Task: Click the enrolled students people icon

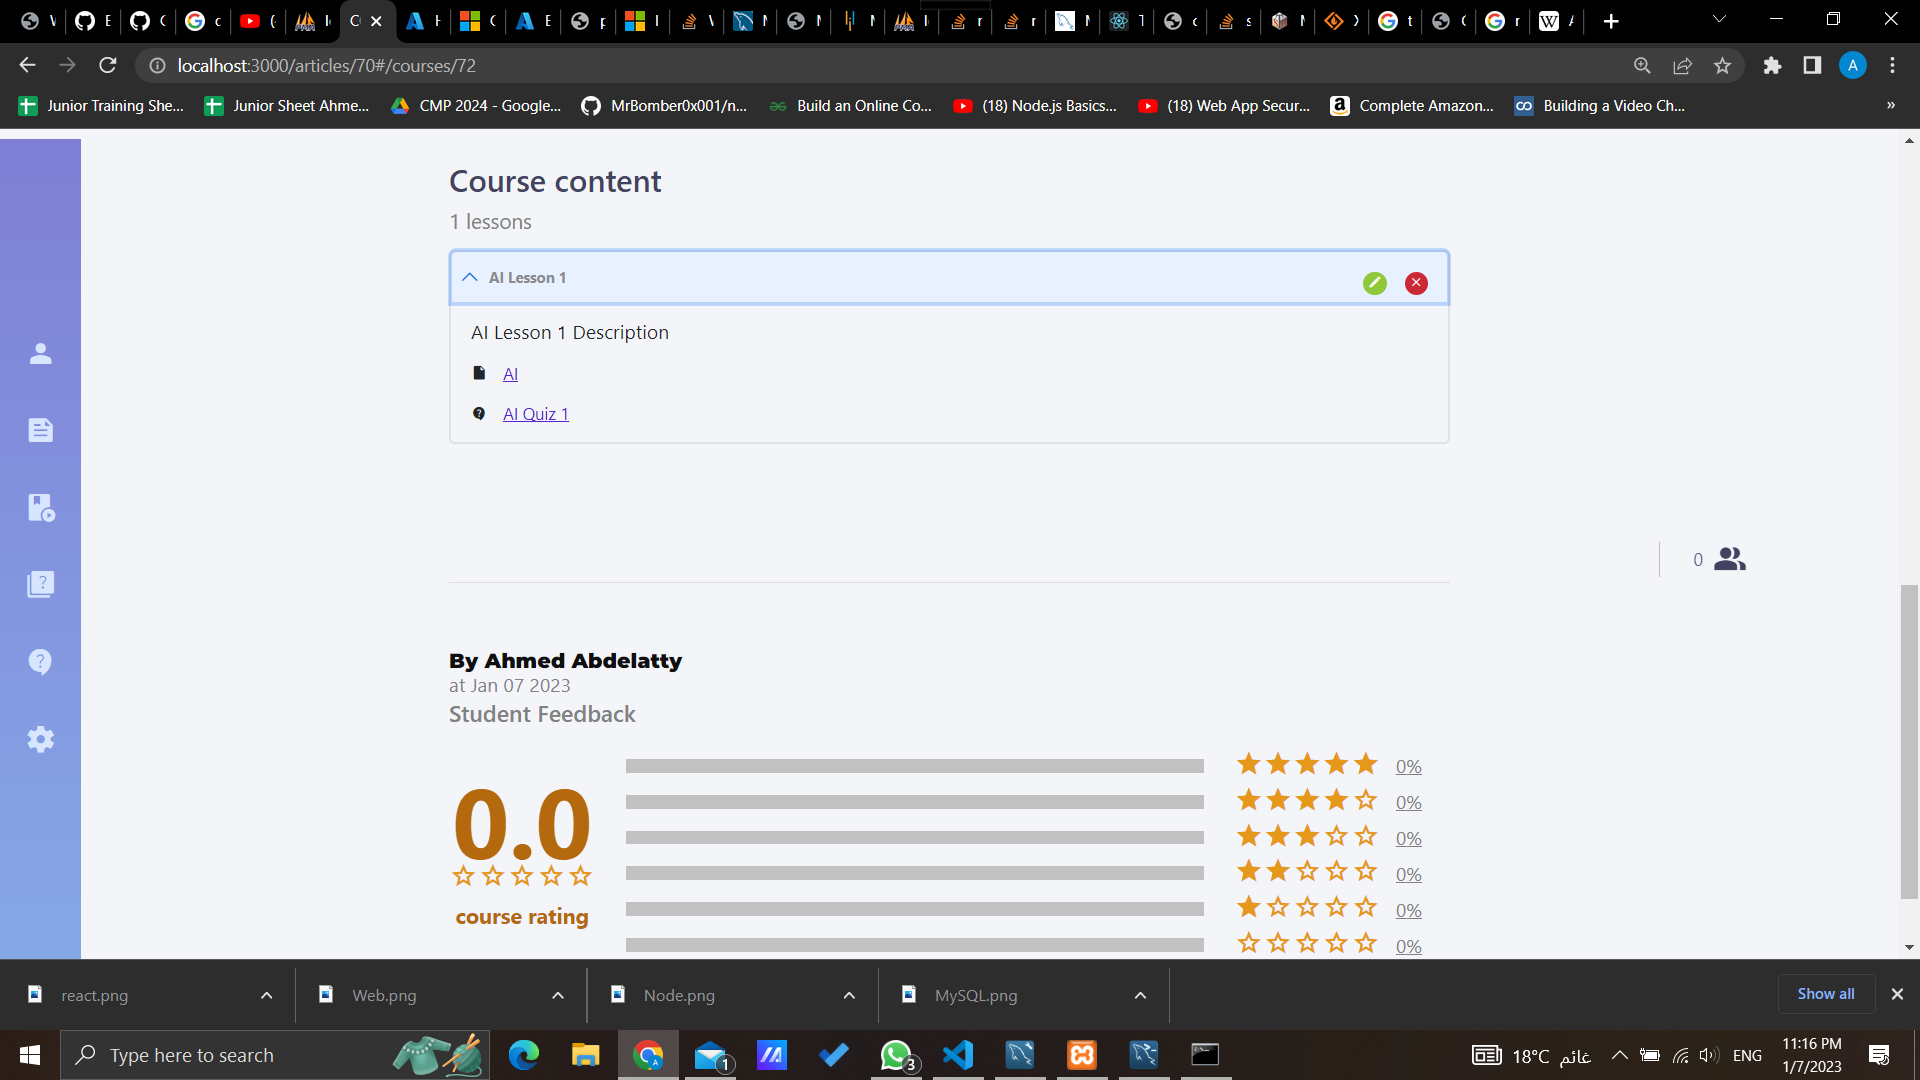Action: pos(1729,559)
